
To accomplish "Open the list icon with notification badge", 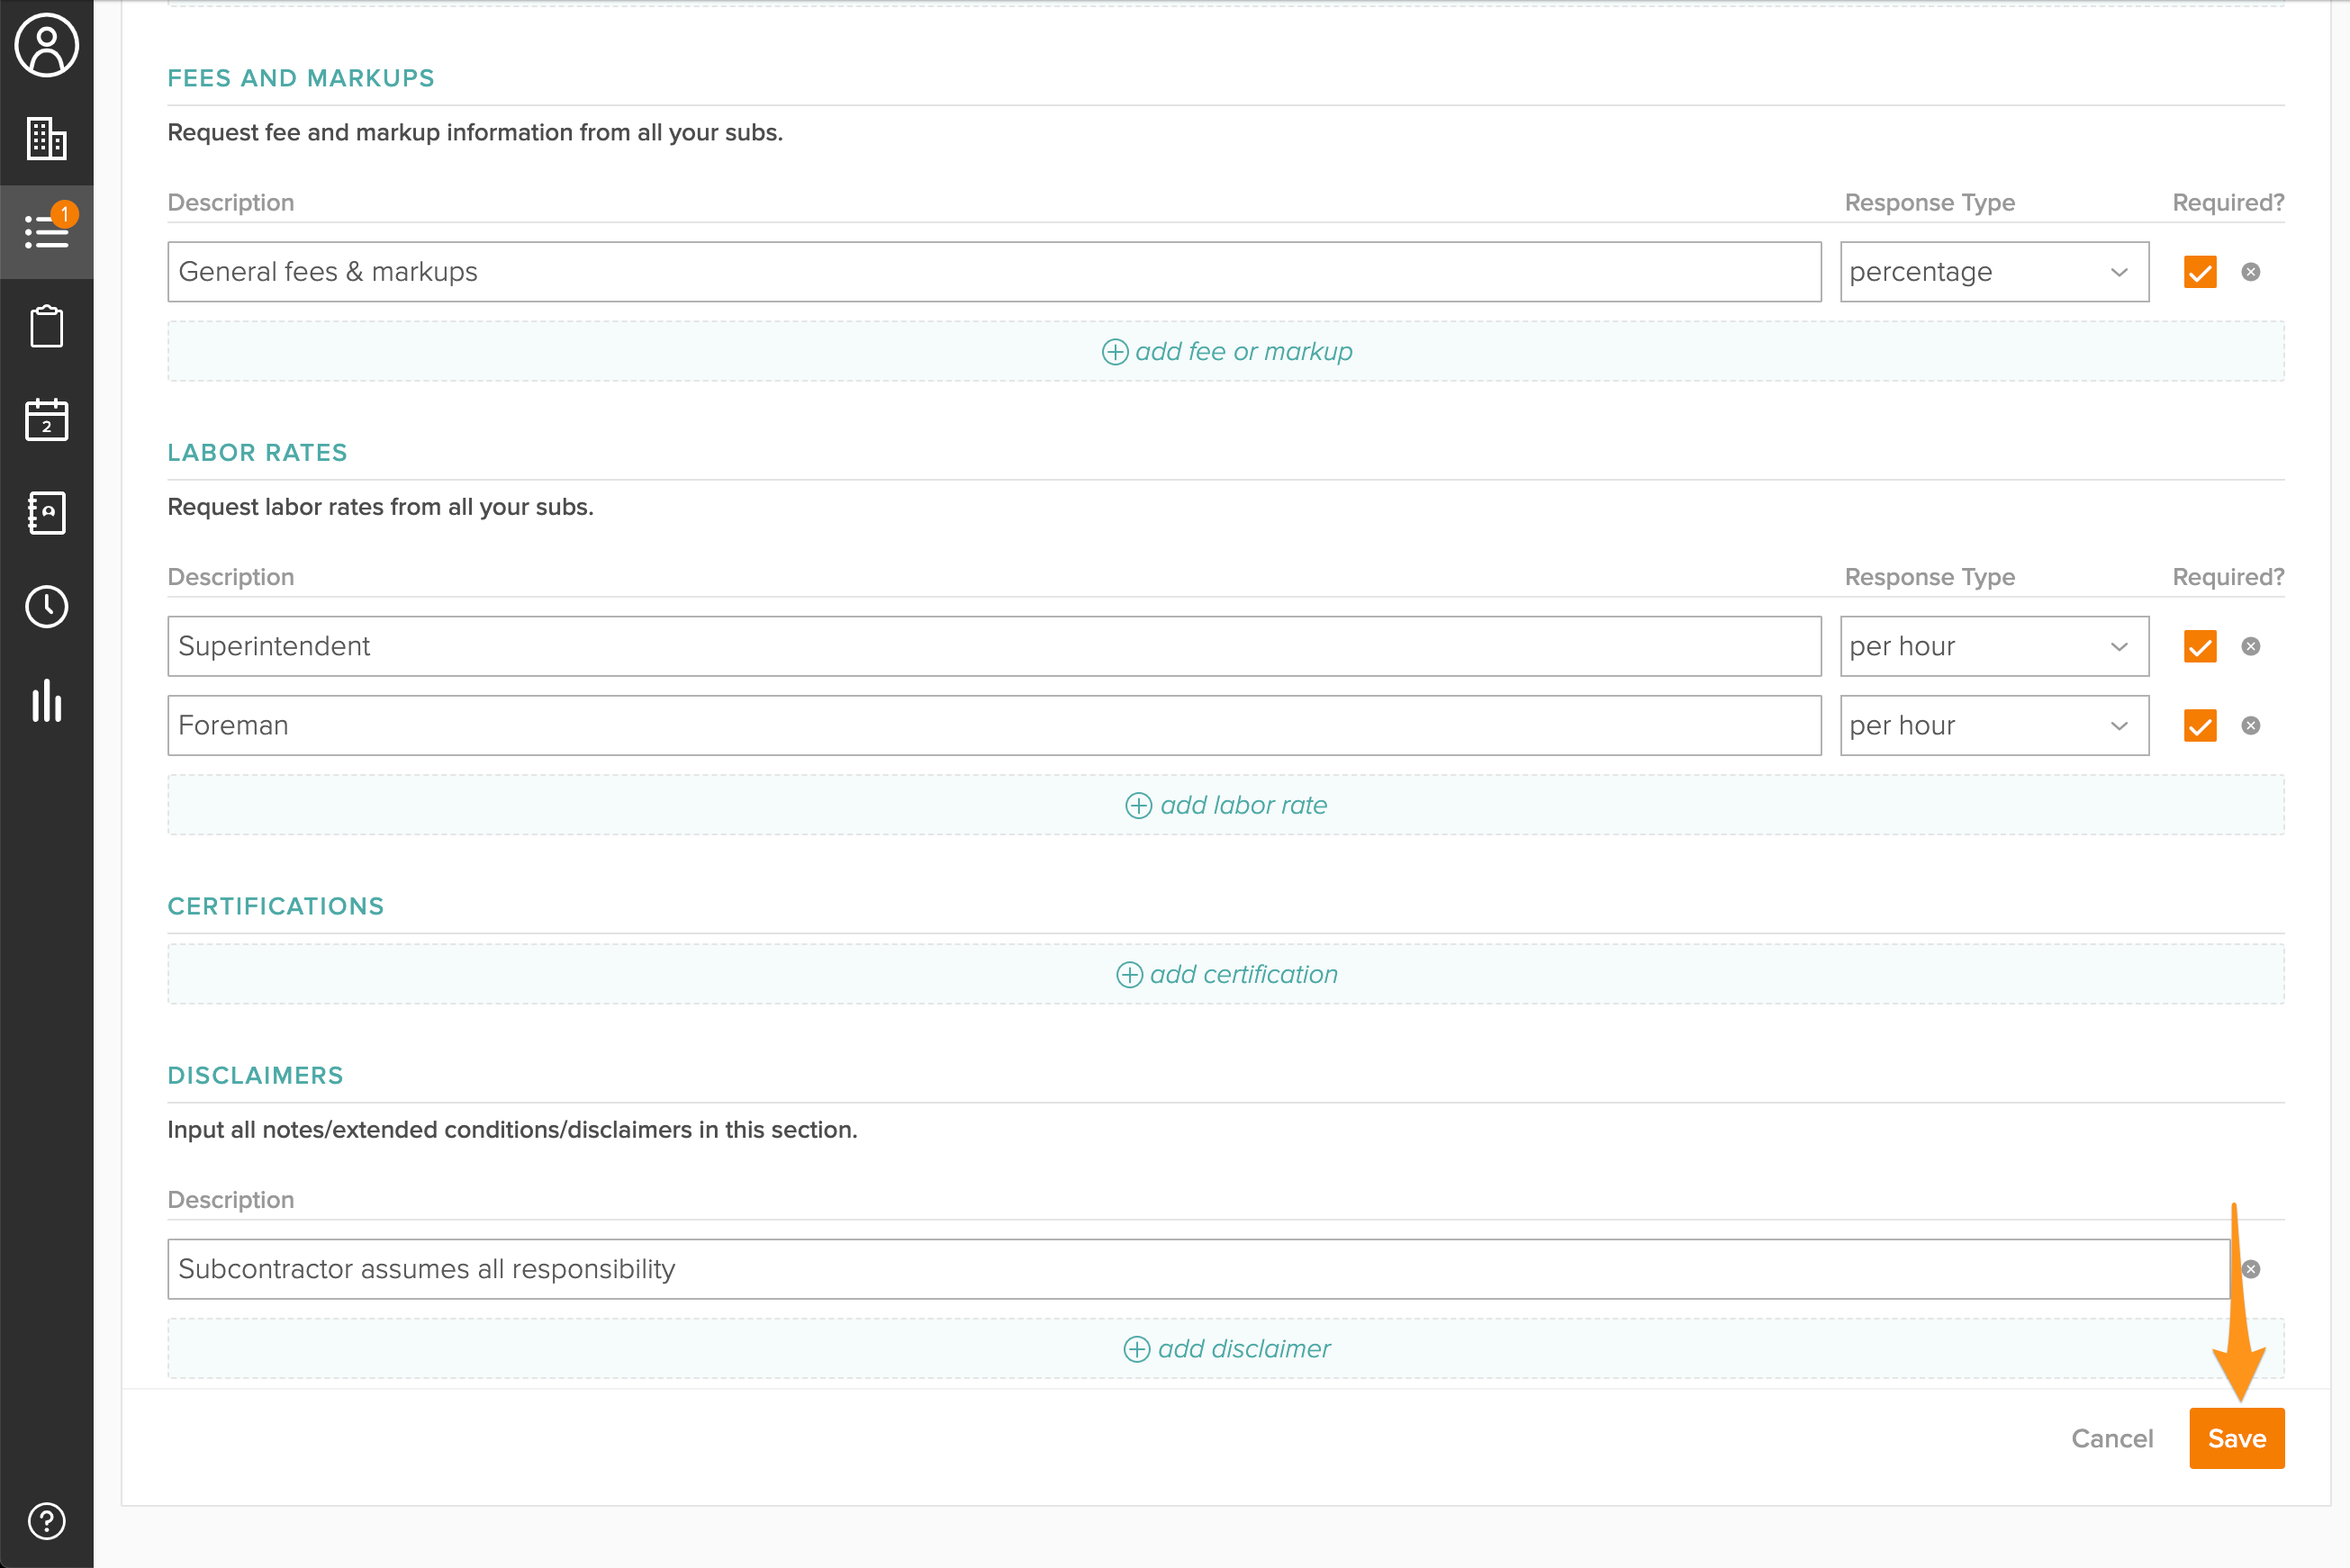I will 46,232.
